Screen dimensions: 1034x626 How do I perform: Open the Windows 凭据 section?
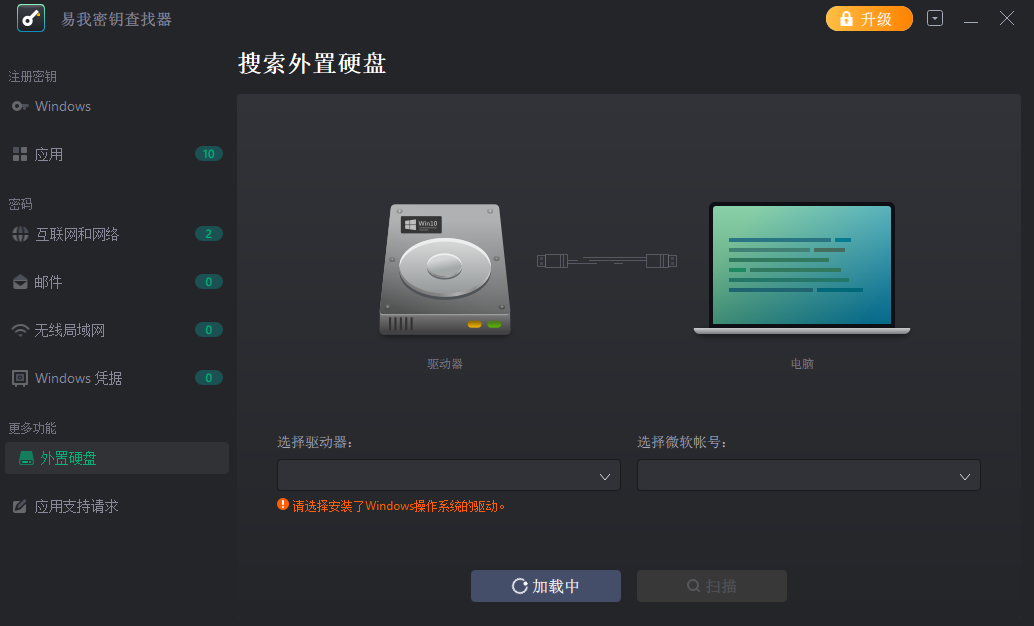coord(79,378)
